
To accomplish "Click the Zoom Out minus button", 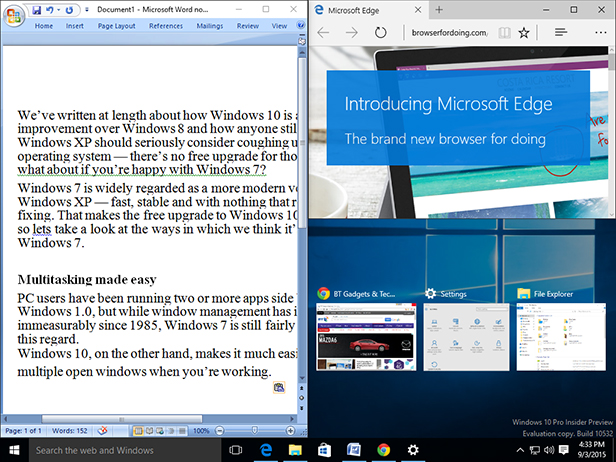I will tap(220, 431).
